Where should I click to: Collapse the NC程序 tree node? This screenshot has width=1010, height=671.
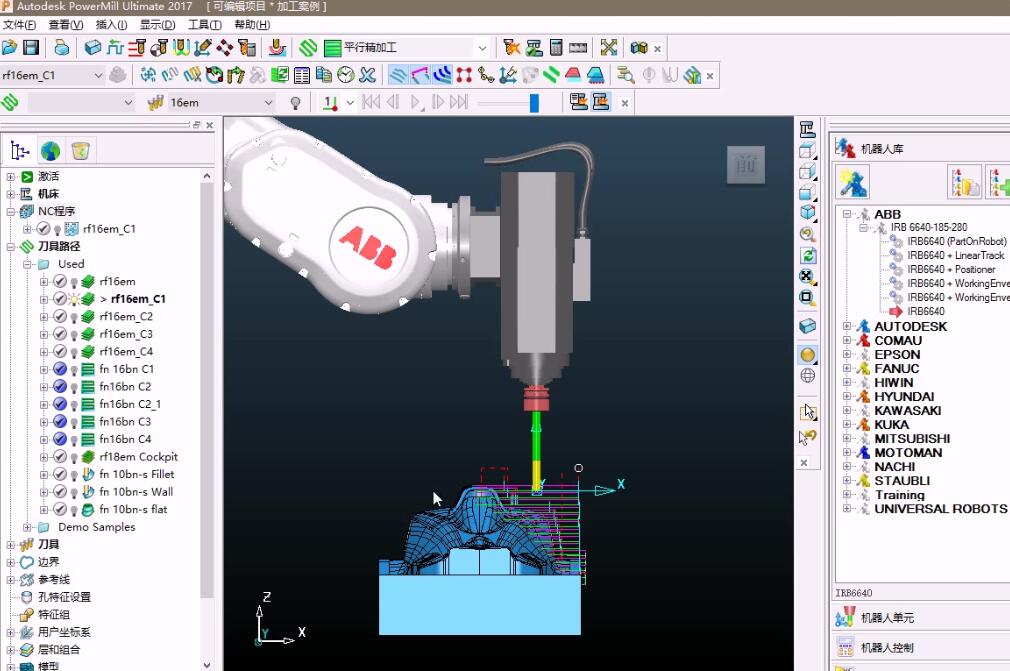(10, 211)
